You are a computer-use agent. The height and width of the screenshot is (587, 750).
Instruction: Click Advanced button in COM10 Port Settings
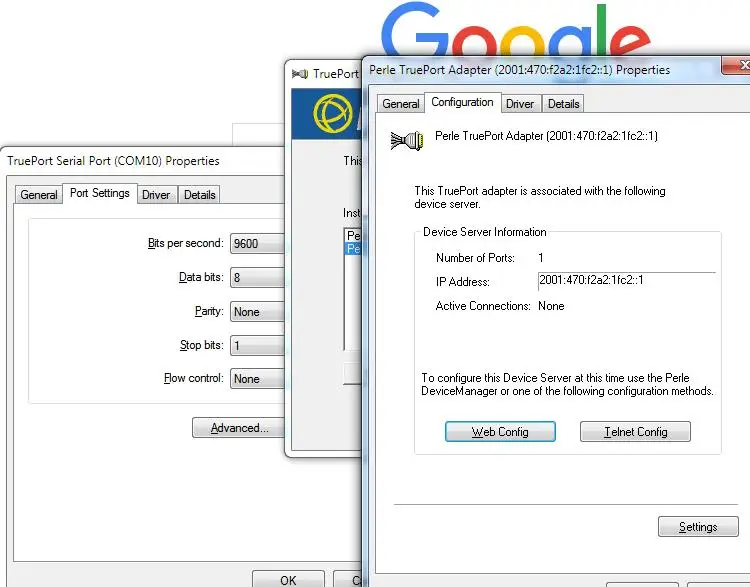click(x=239, y=428)
